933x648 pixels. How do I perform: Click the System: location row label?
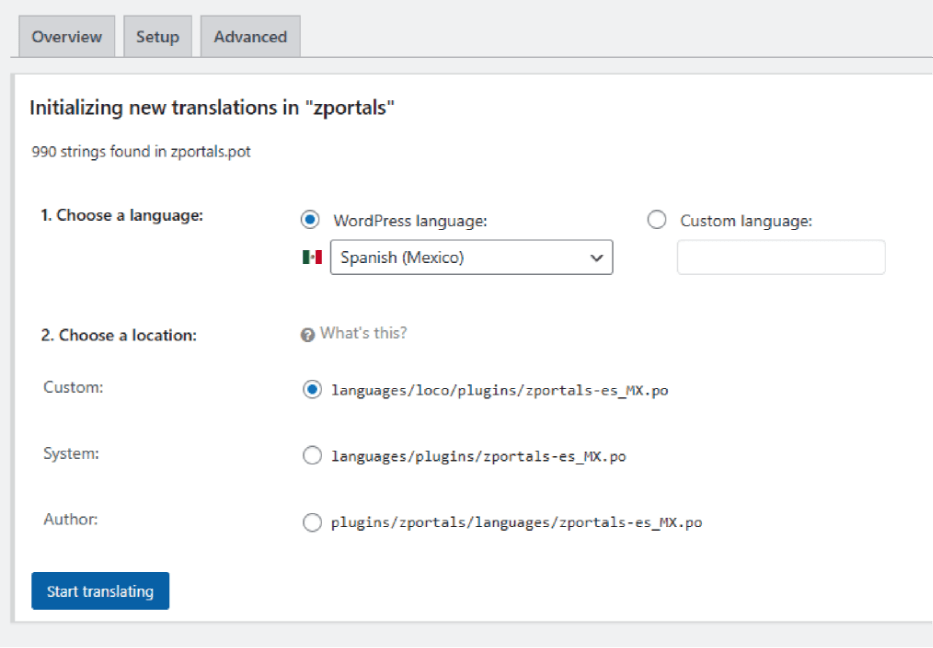tap(71, 453)
